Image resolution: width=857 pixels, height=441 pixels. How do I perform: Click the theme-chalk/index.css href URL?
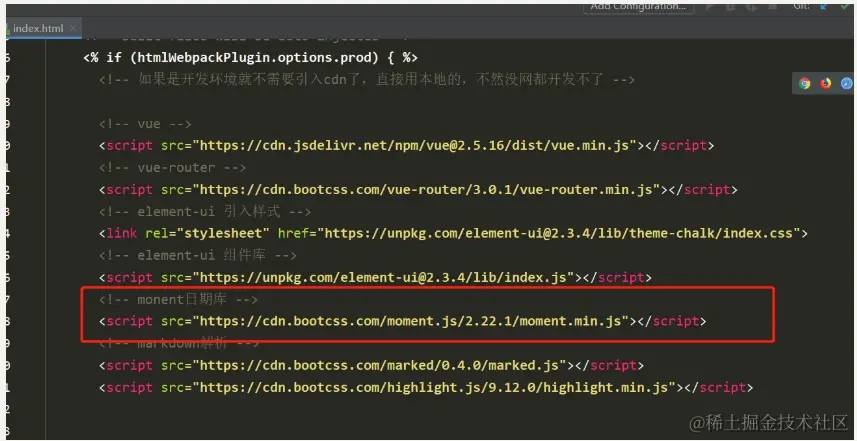(559, 234)
